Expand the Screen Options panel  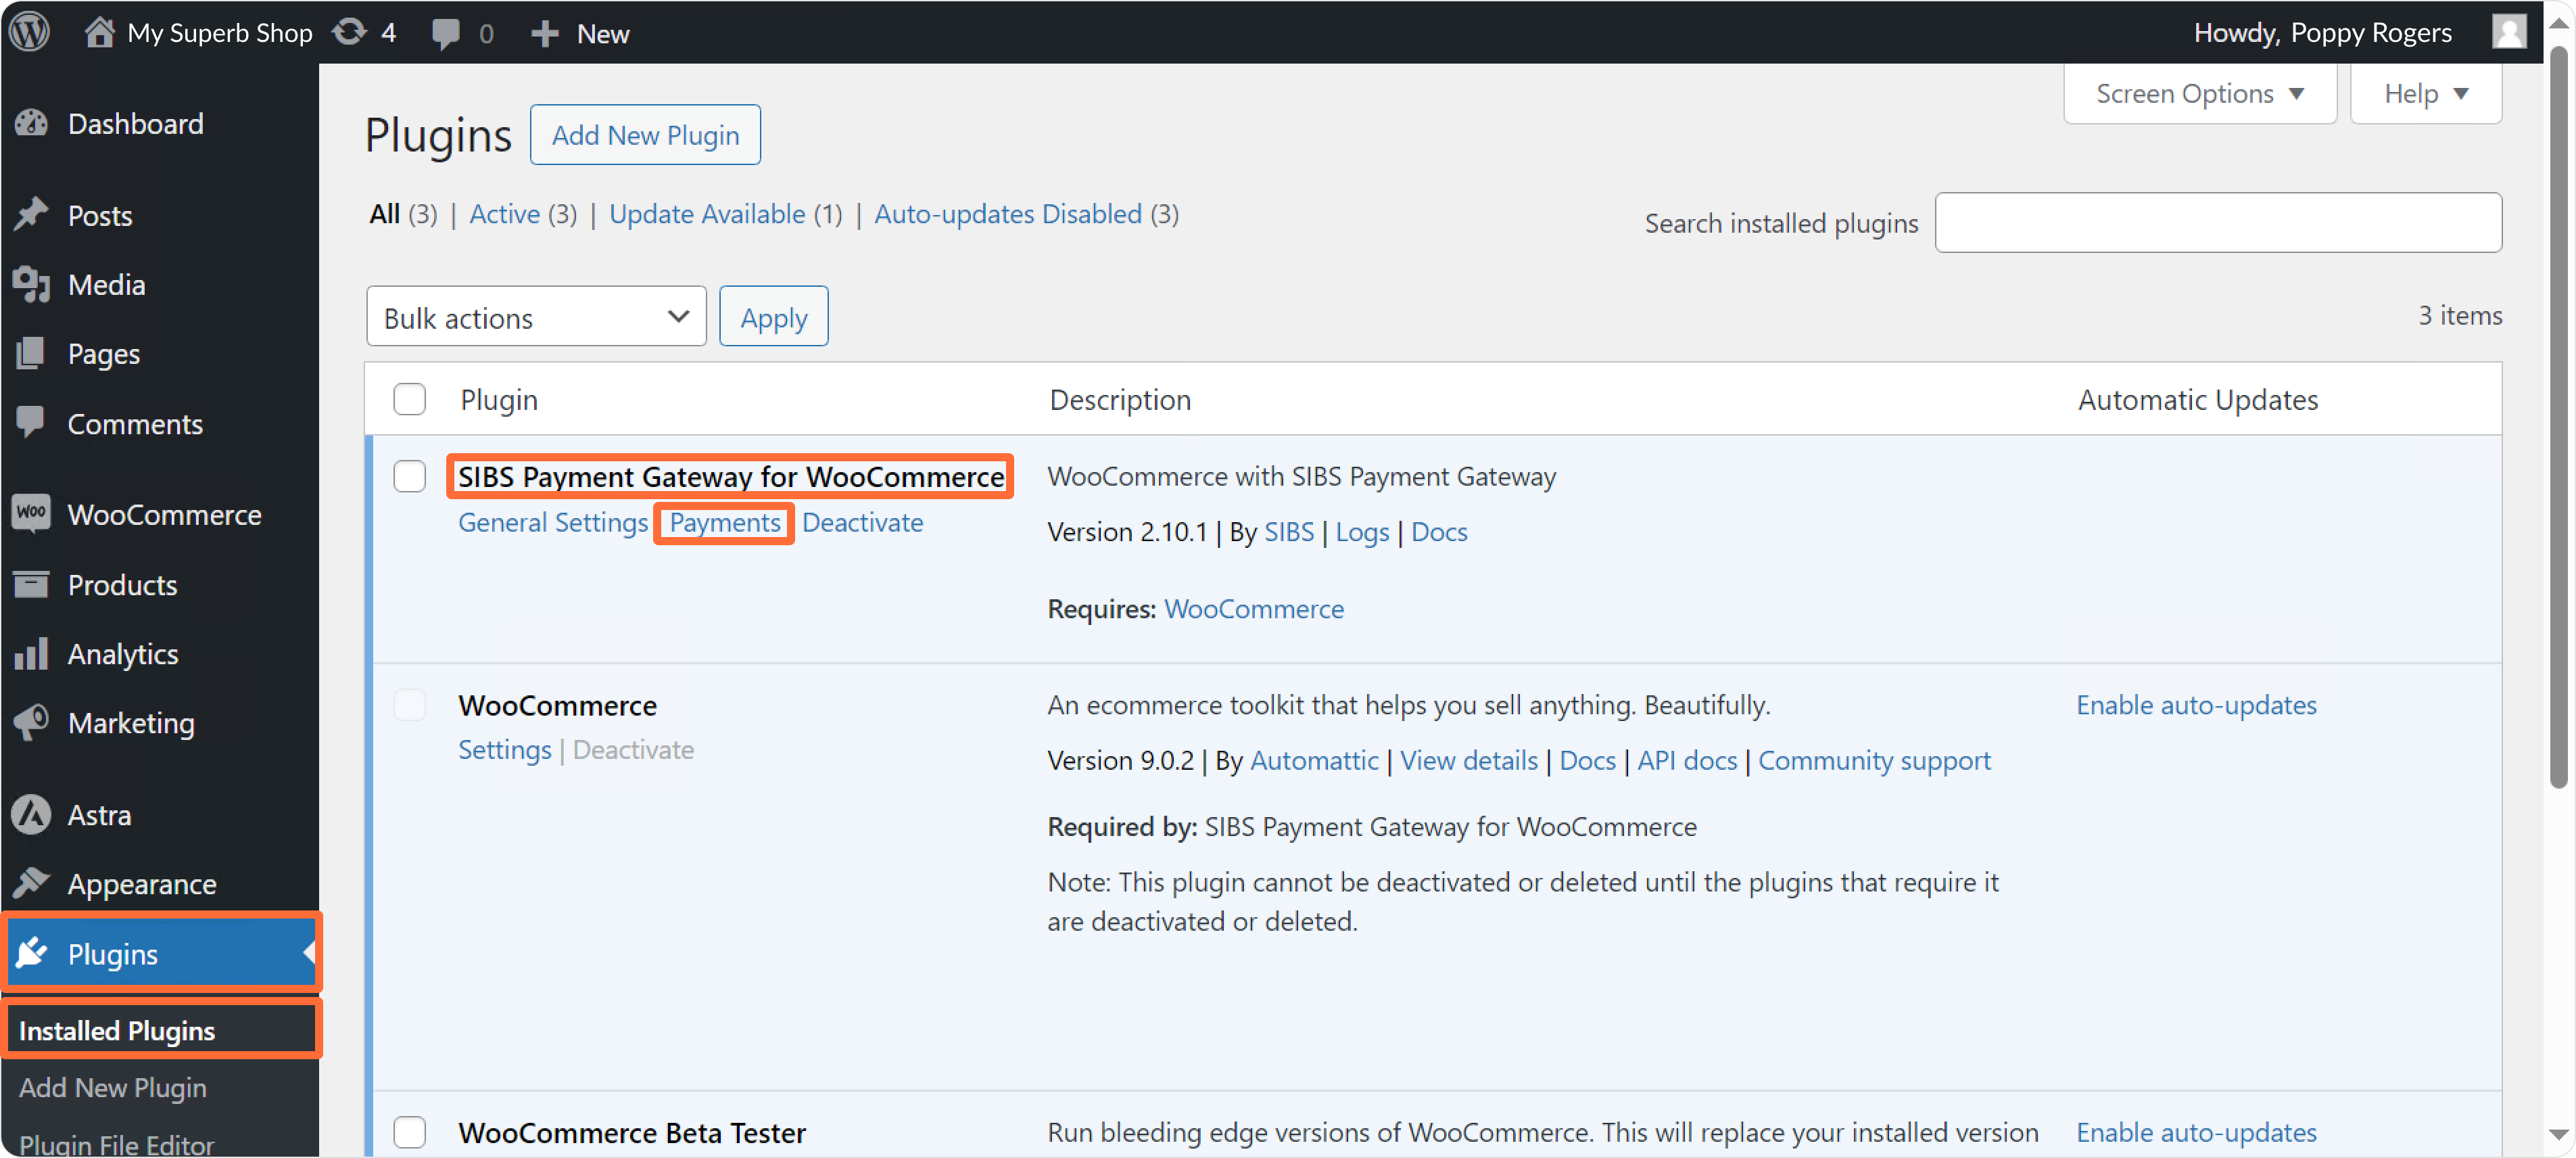pos(2199,93)
